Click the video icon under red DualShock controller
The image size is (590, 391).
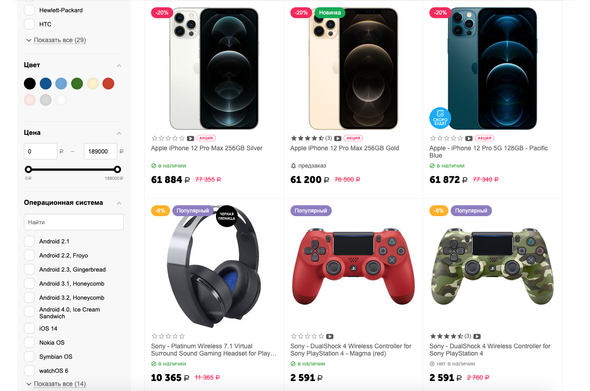coord(330,336)
